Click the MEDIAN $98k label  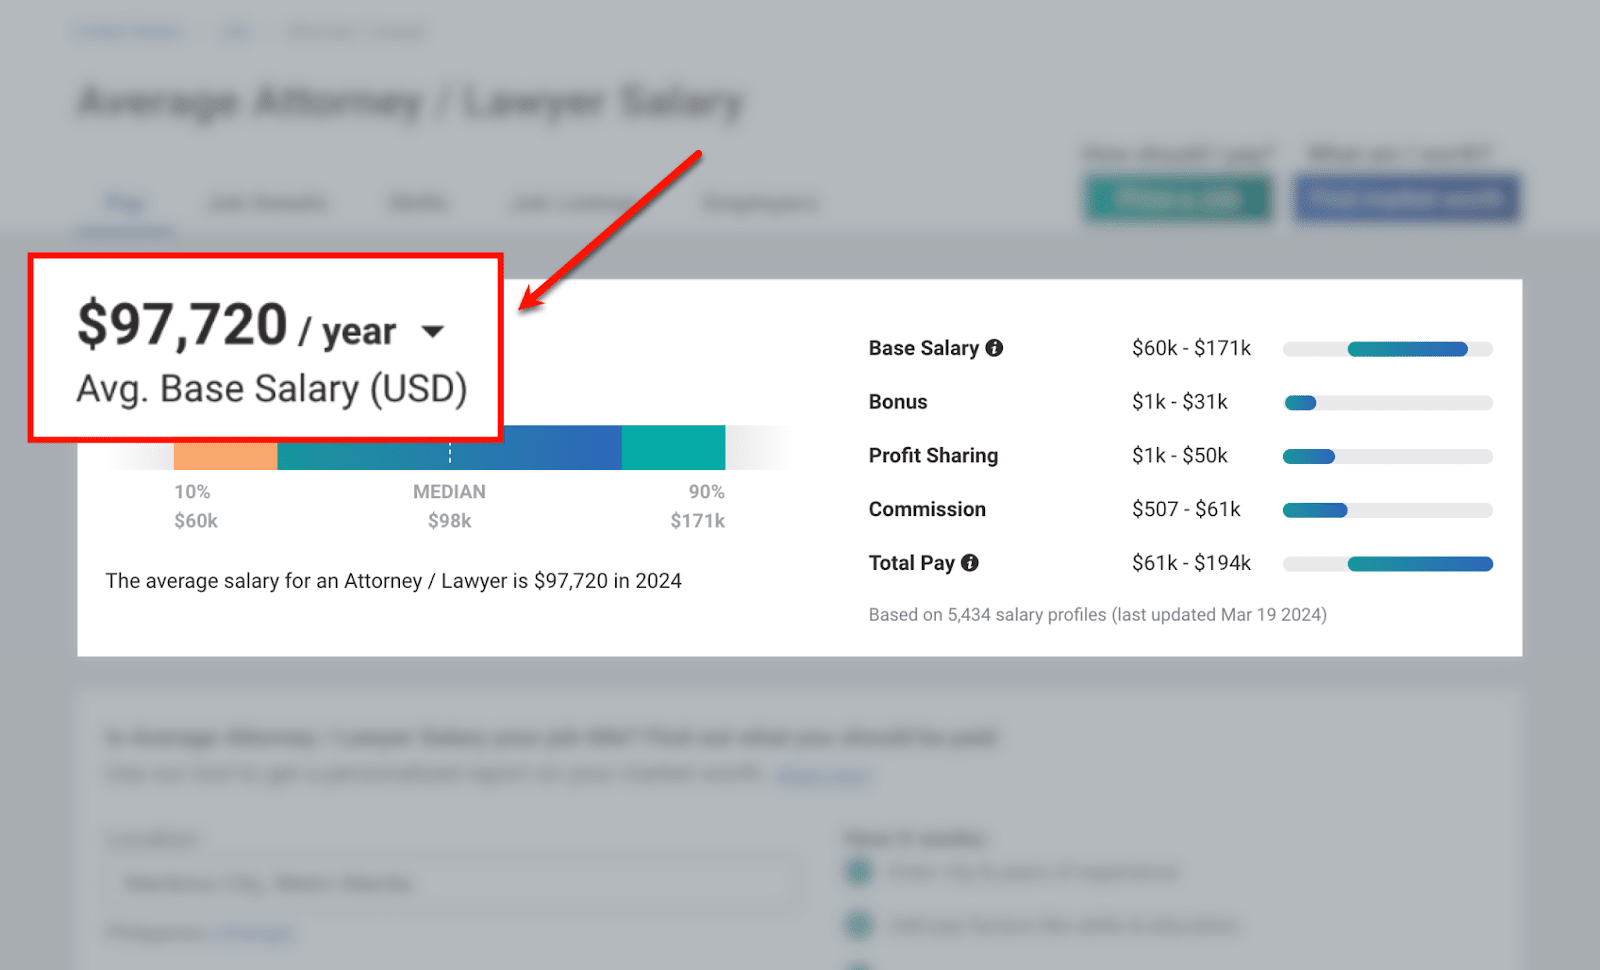(449, 506)
